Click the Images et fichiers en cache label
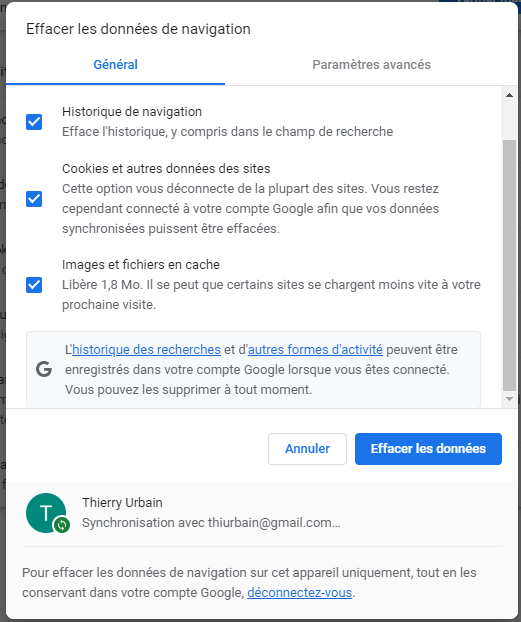This screenshot has width=521, height=622. coord(141,265)
